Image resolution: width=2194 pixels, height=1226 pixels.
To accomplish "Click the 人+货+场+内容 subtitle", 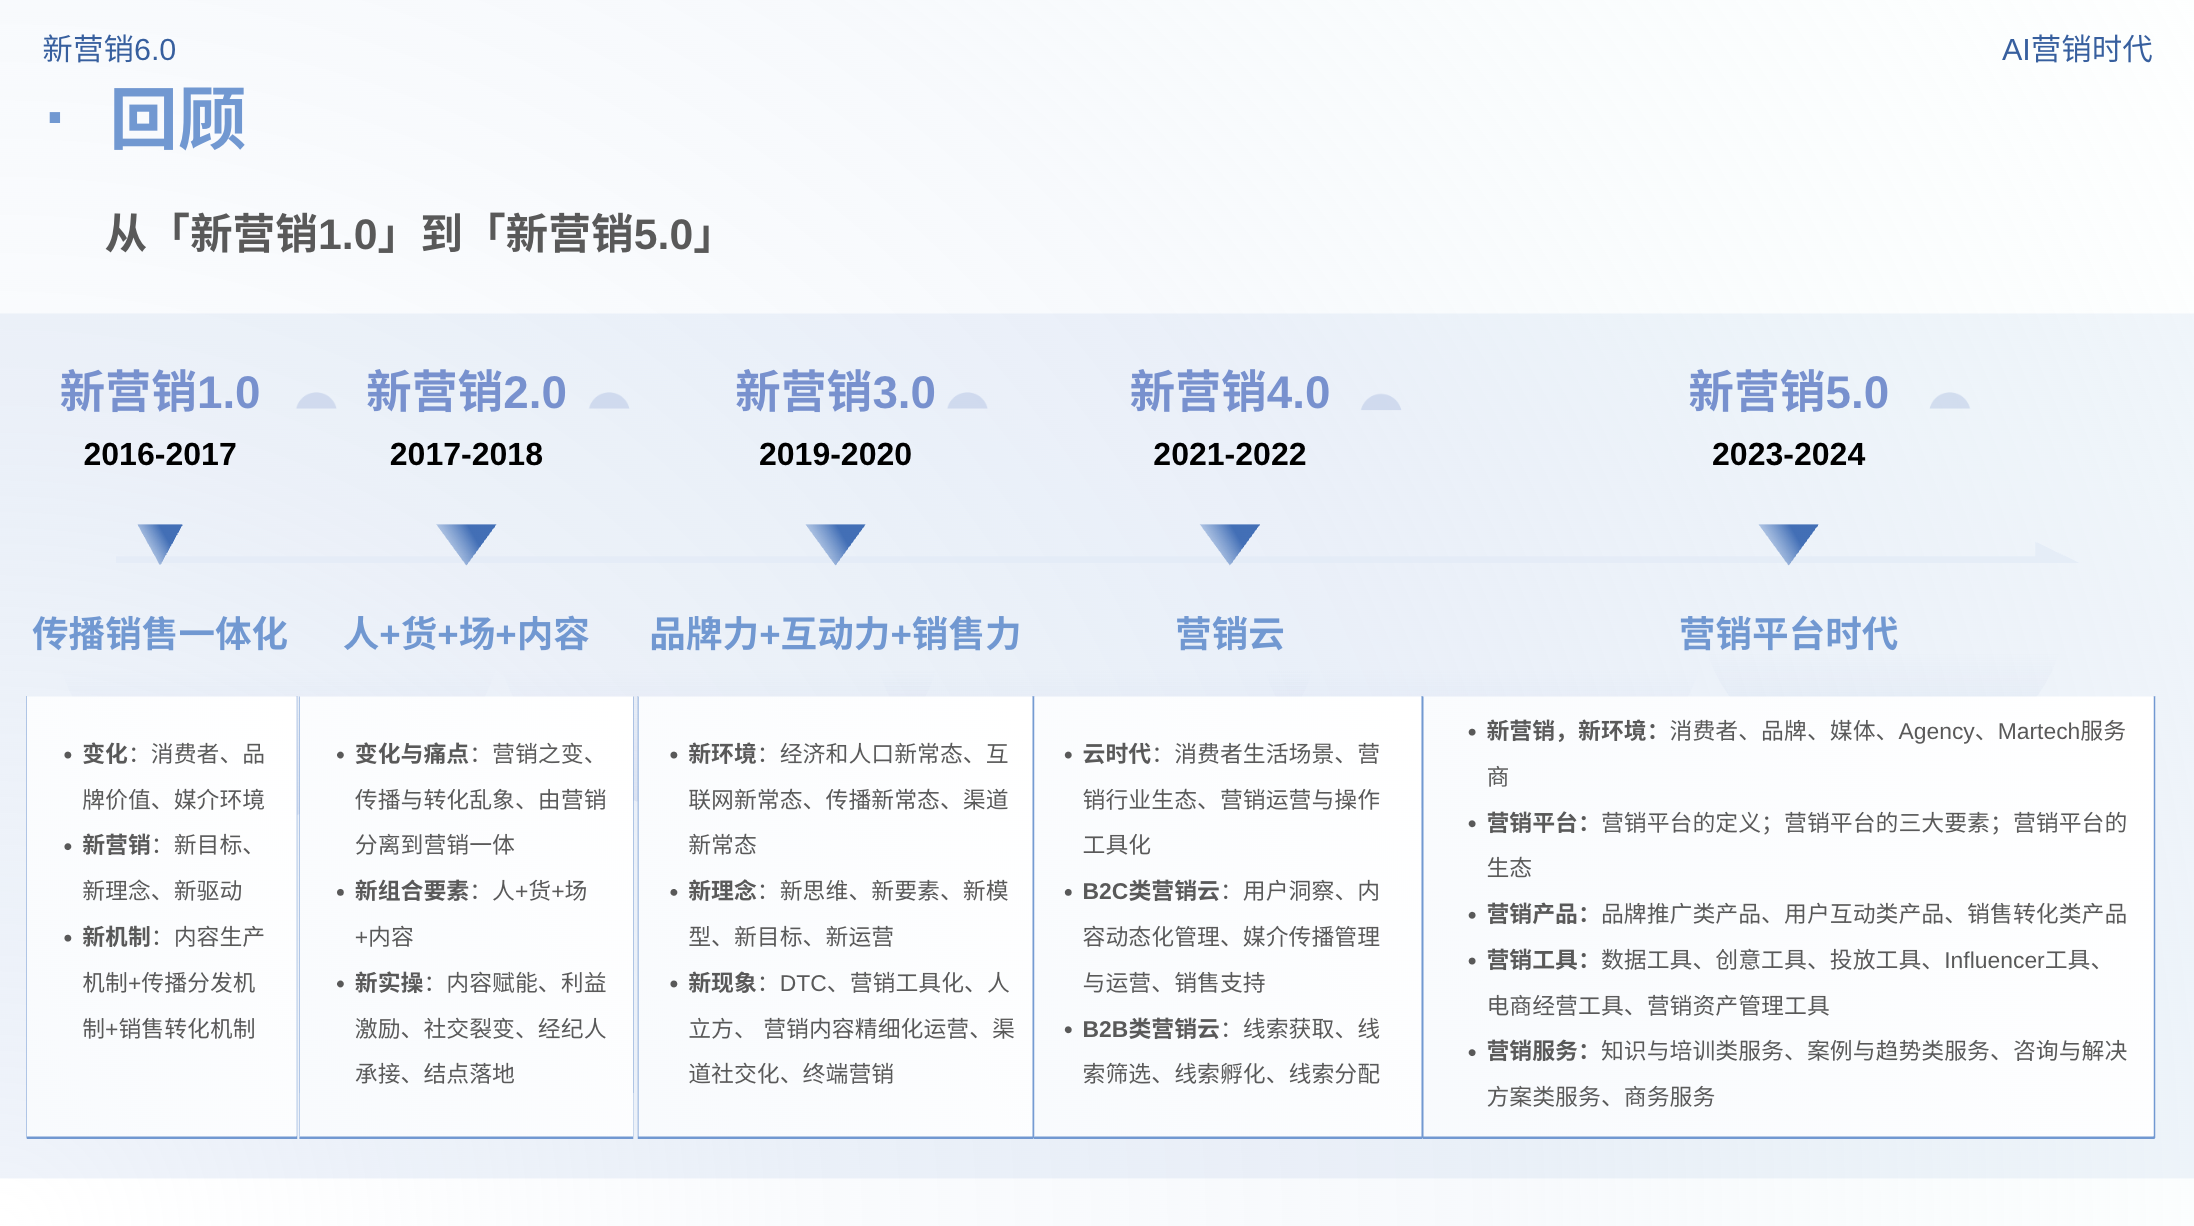I will (466, 634).
